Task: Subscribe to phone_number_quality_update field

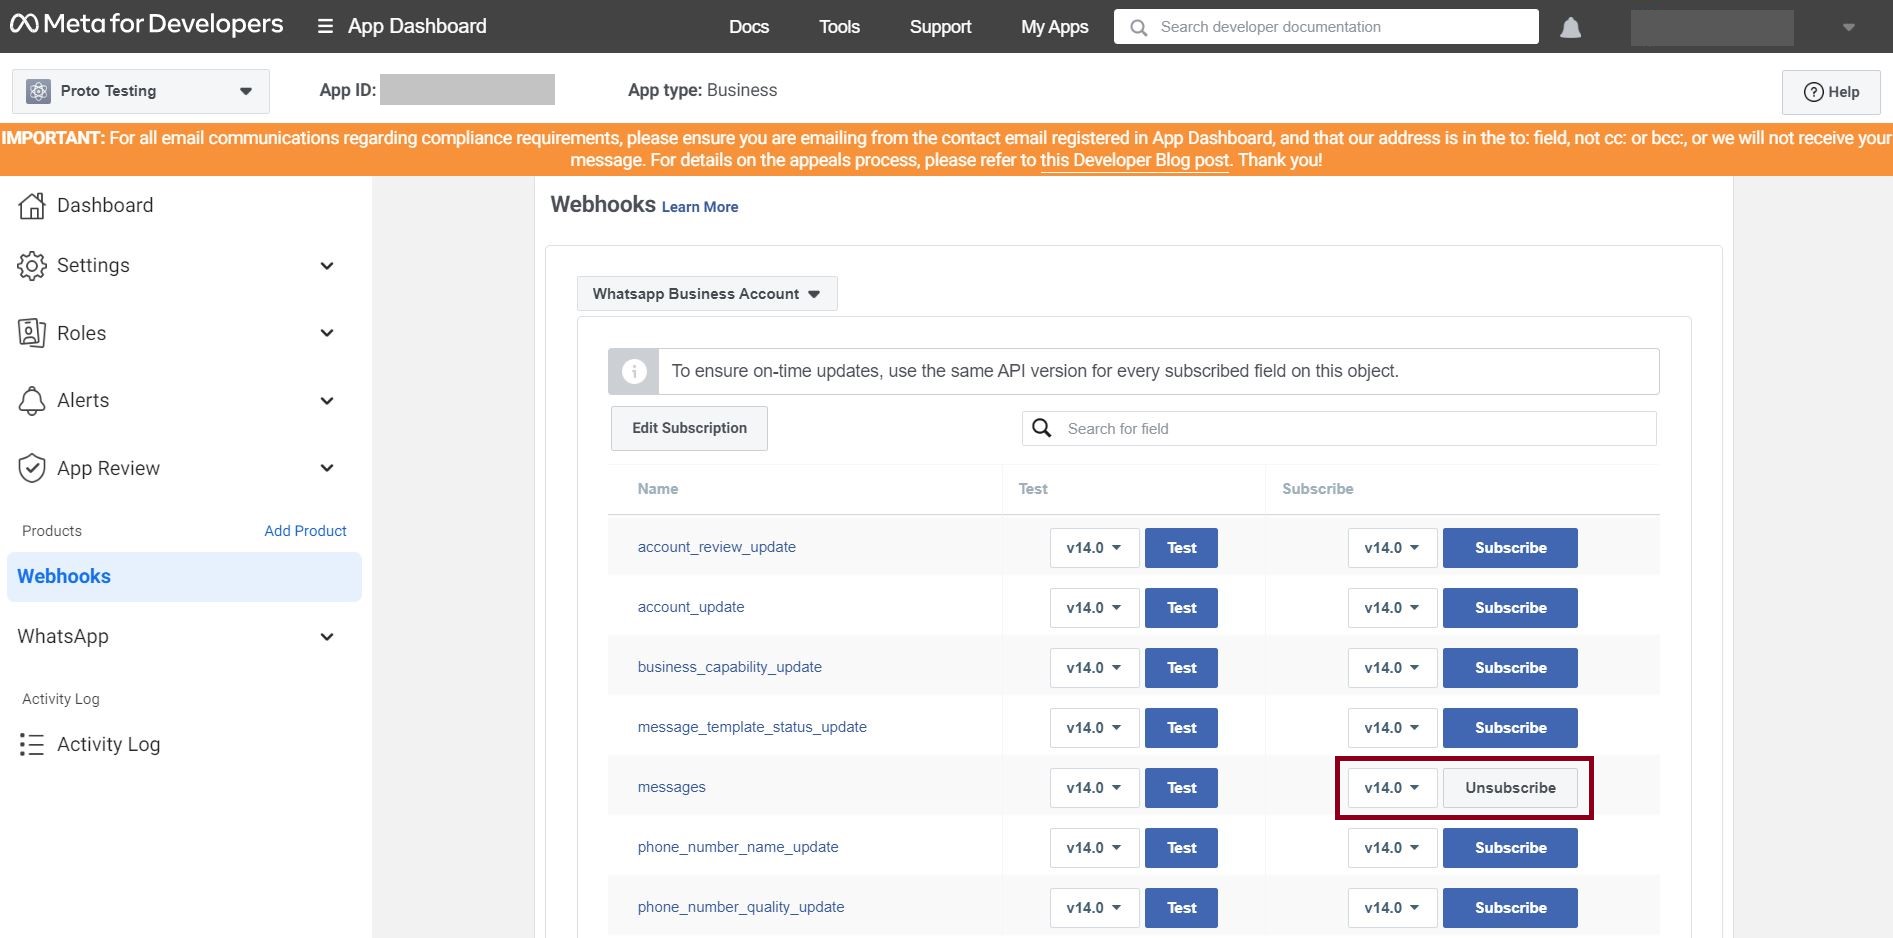Action: (x=1510, y=908)
